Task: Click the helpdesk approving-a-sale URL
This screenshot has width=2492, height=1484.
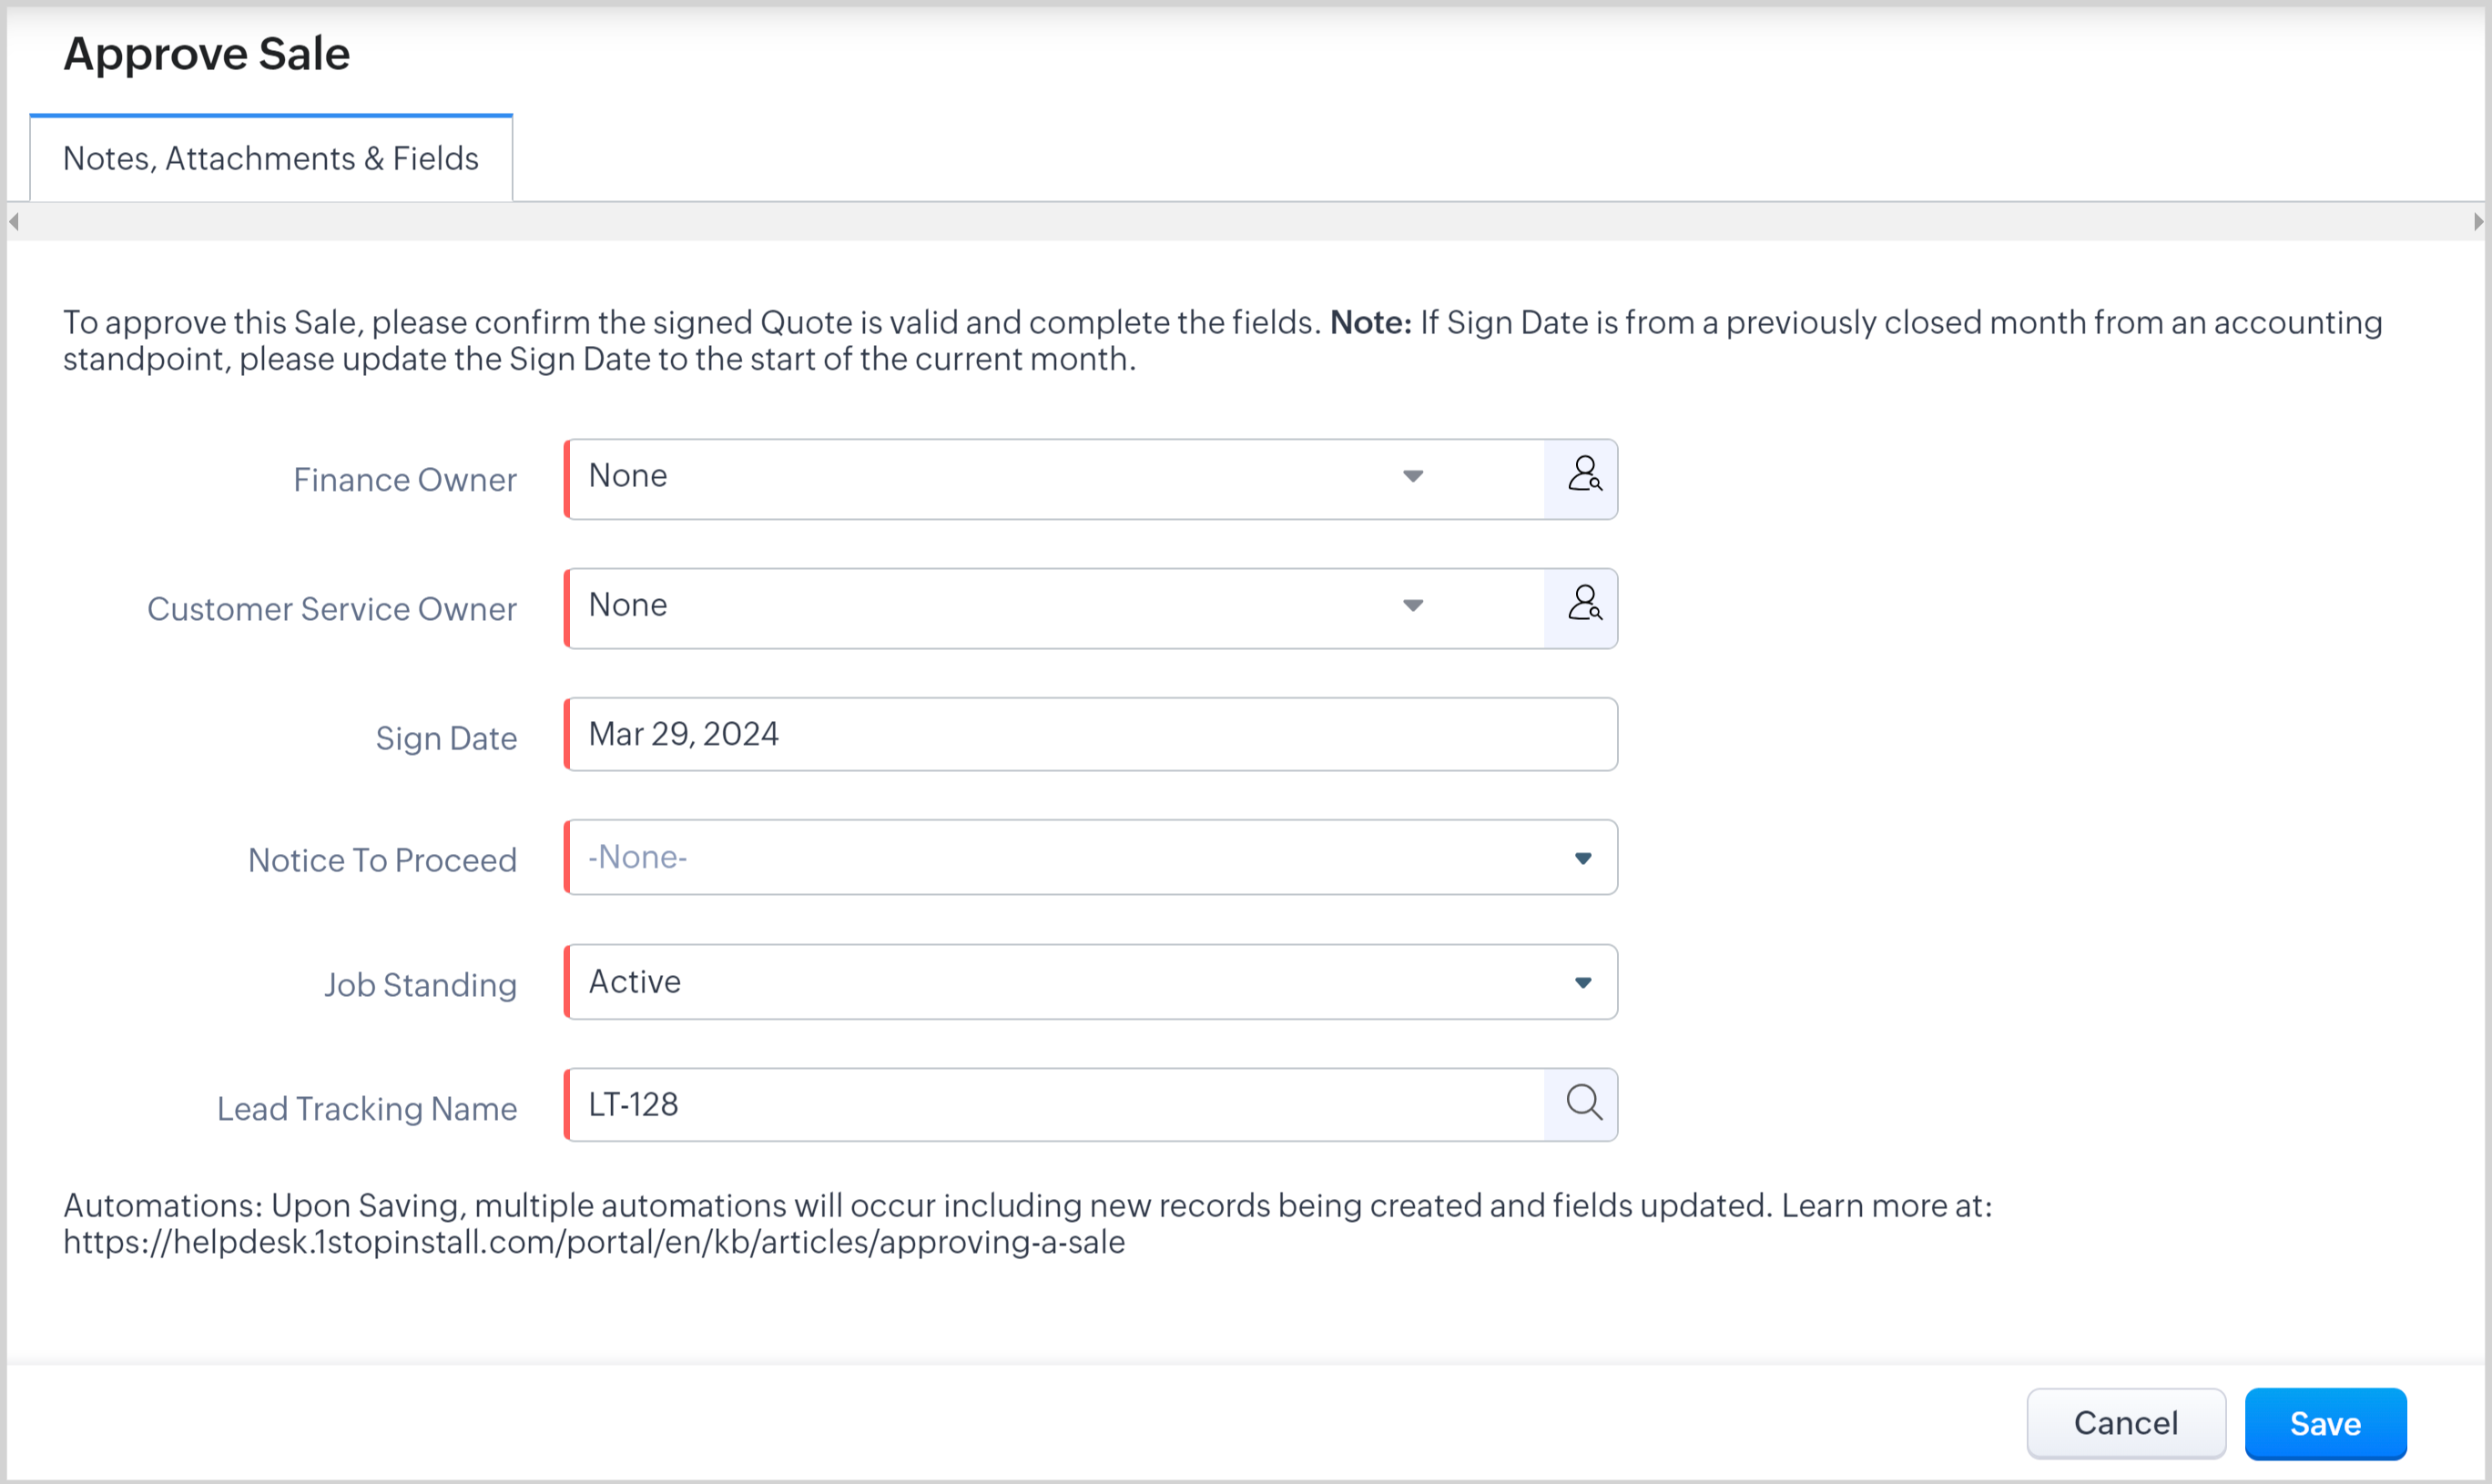Action: point(594,1242)
